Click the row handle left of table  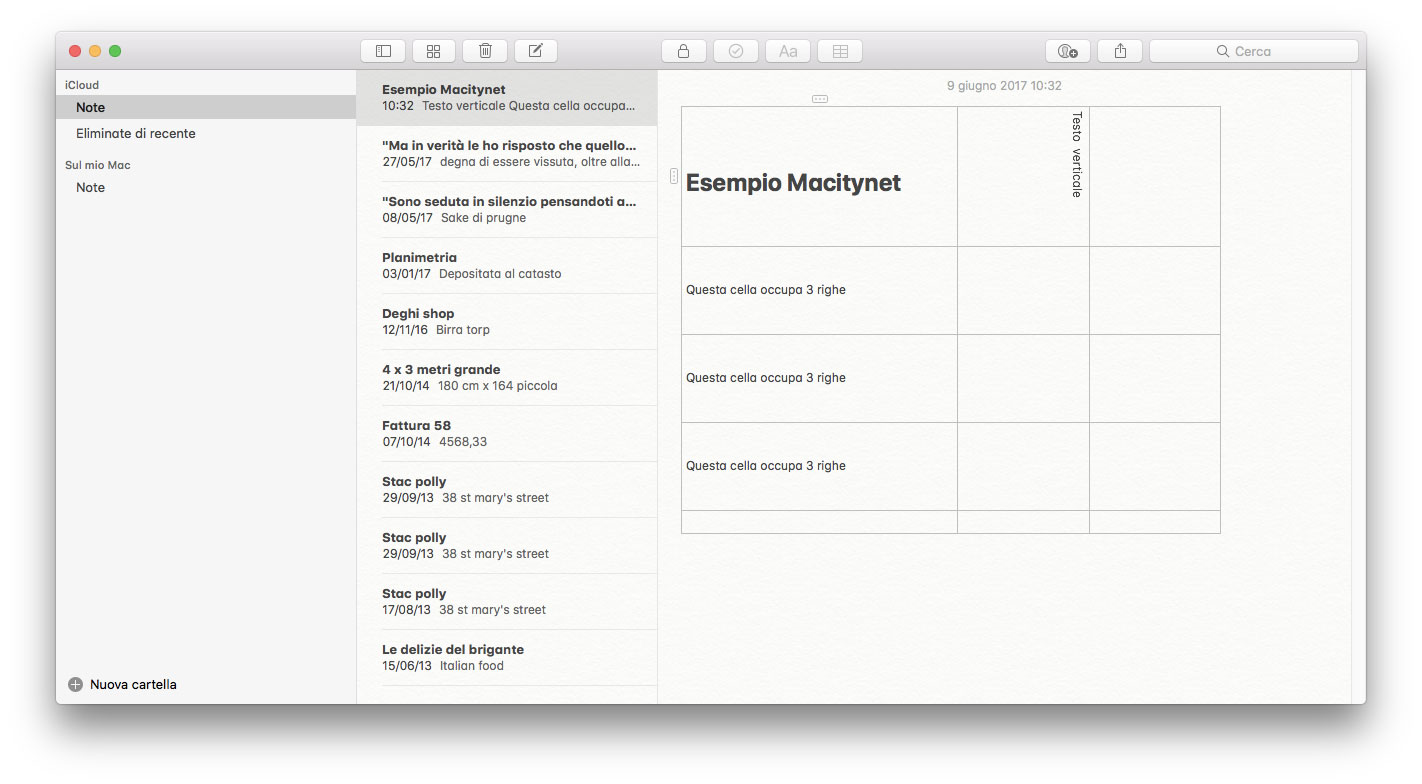[x=674, y=176]
